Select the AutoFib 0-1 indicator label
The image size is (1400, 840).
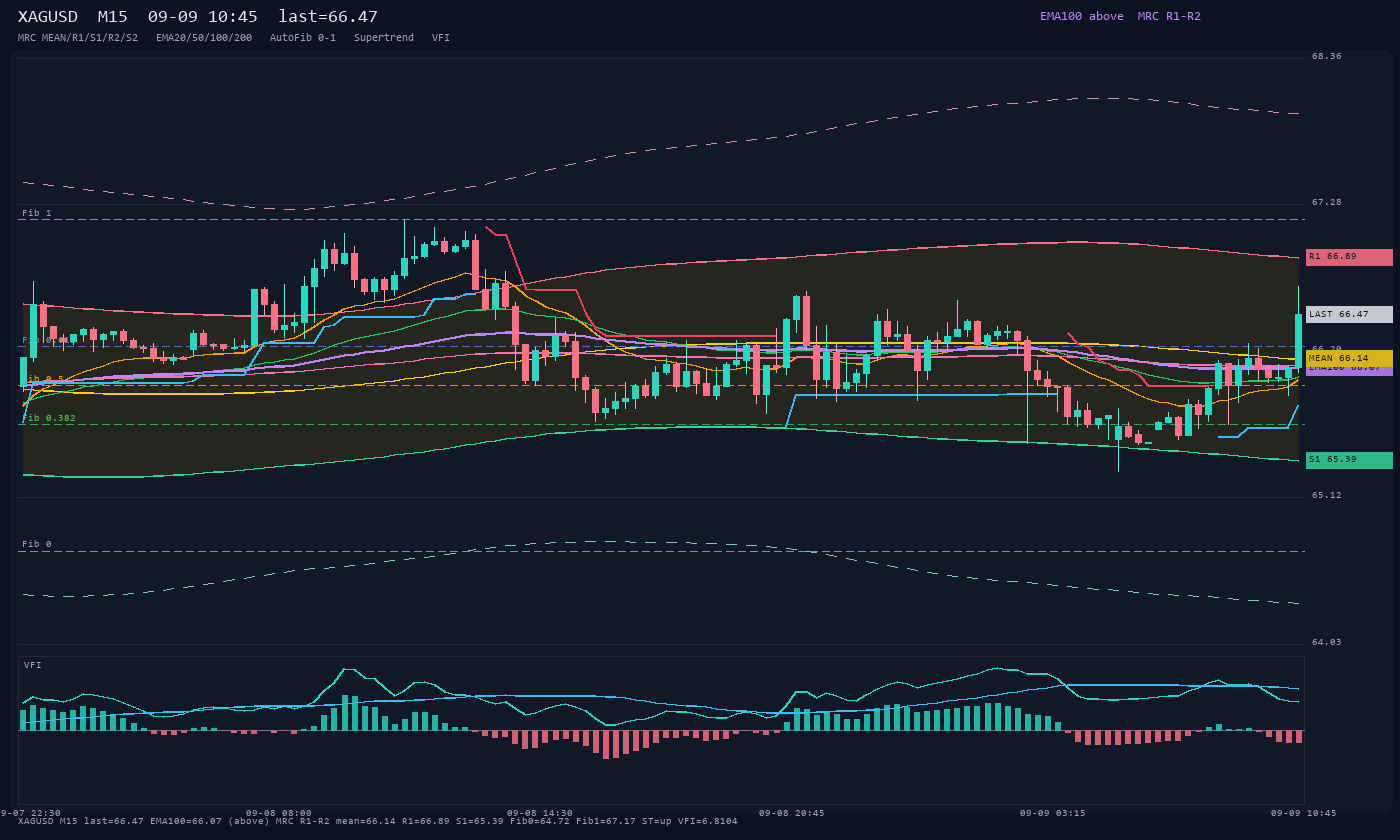pos(303,38)
